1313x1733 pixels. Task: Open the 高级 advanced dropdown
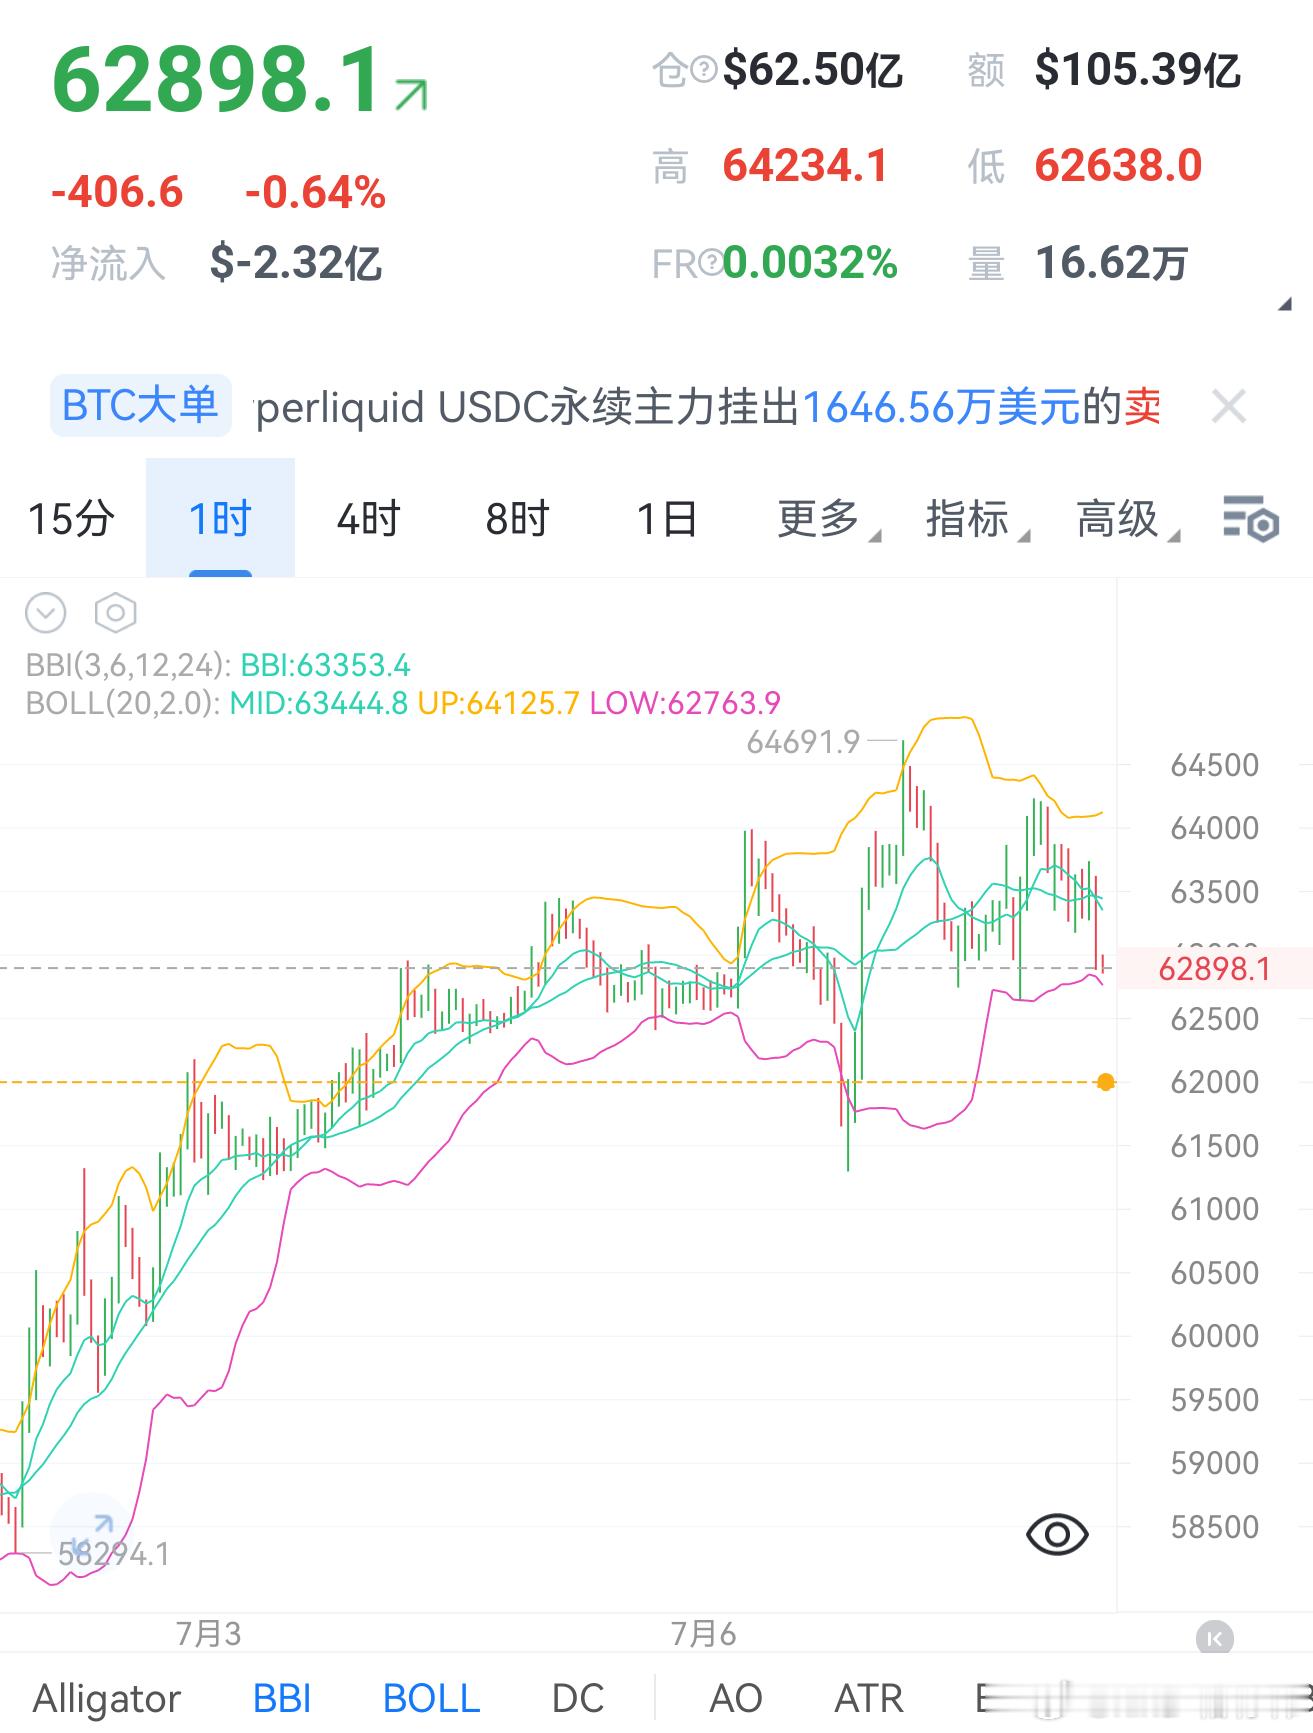point(1127,519)
